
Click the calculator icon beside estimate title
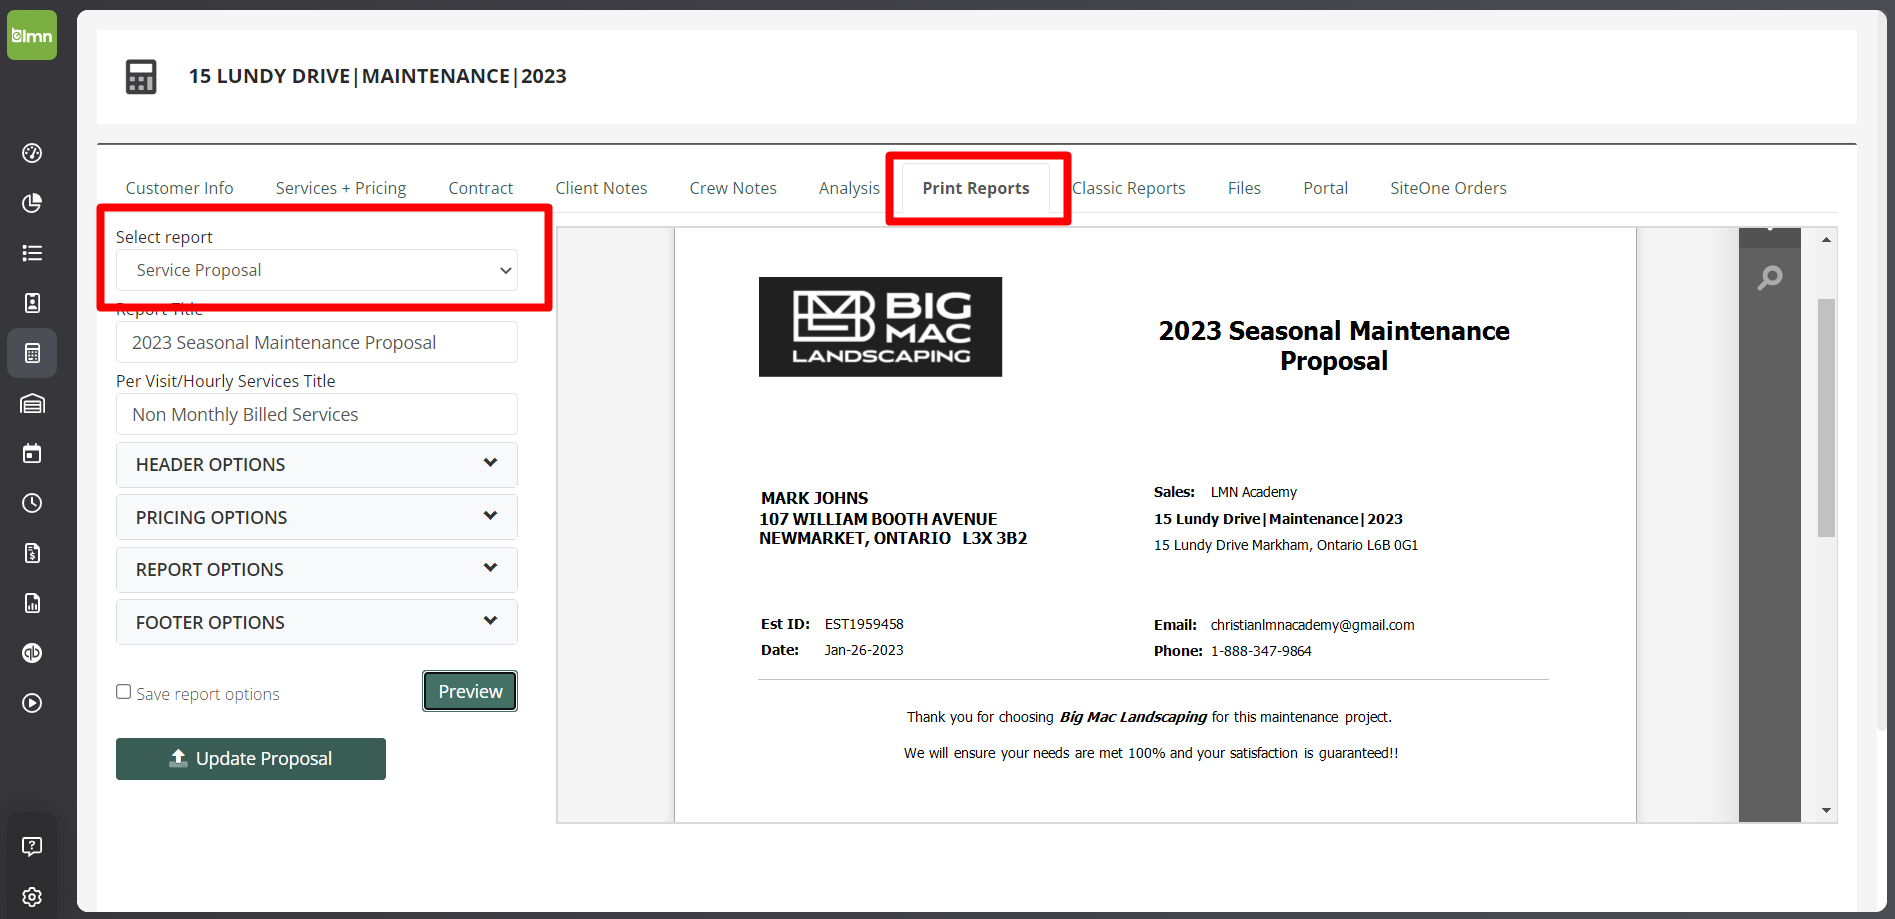click(x=141, y=77)
